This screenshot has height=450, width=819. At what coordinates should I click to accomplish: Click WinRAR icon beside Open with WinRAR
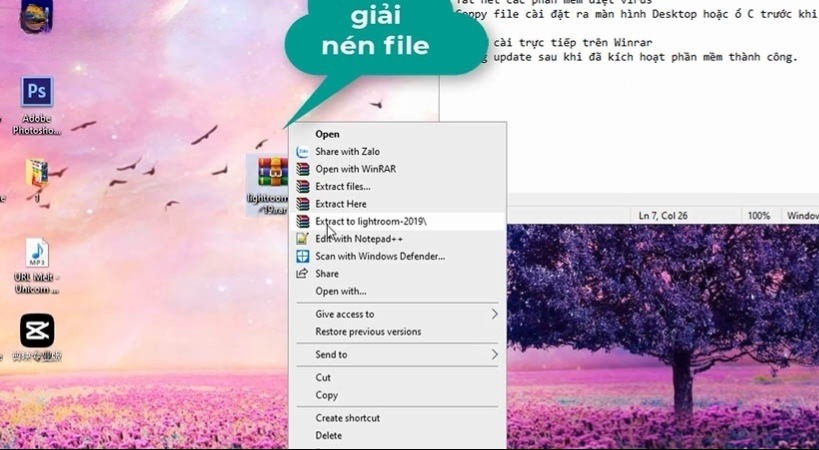302,169
